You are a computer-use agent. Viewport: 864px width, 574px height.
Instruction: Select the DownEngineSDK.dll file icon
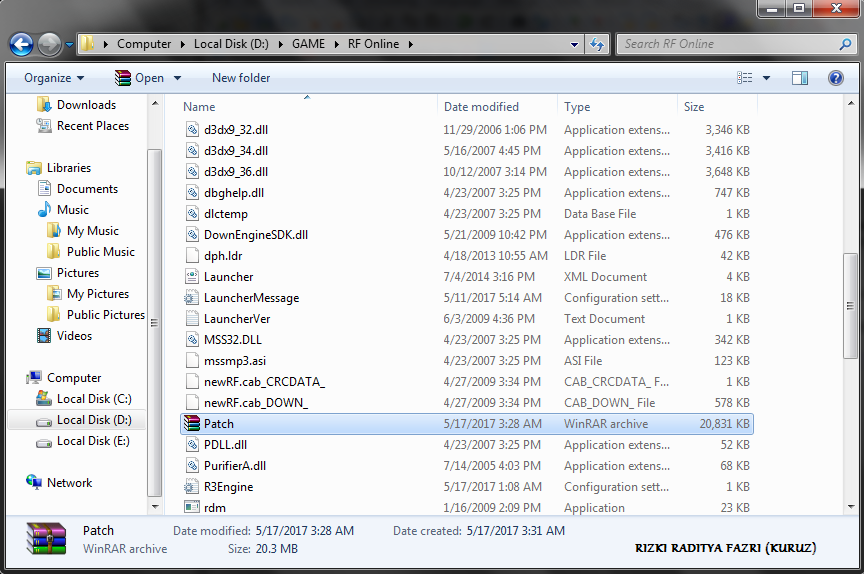click(192, 235)
